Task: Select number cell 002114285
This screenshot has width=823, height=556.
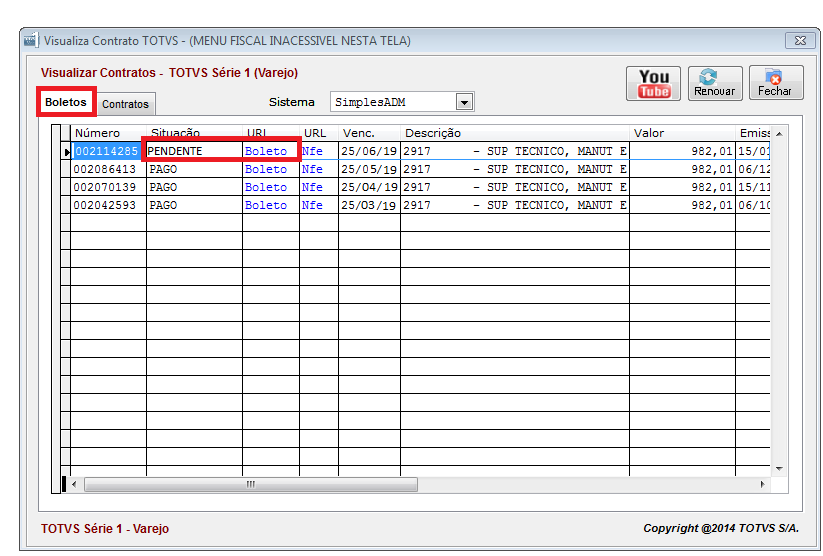Action: tap(106, 151)
